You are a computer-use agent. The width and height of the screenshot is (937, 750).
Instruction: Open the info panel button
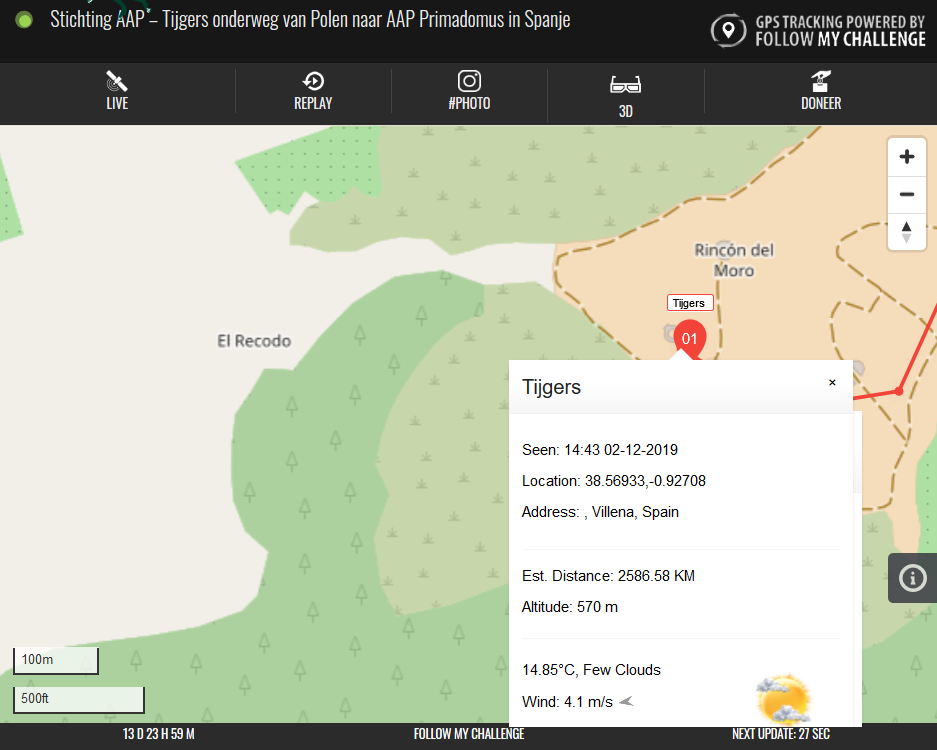[912, 578]
